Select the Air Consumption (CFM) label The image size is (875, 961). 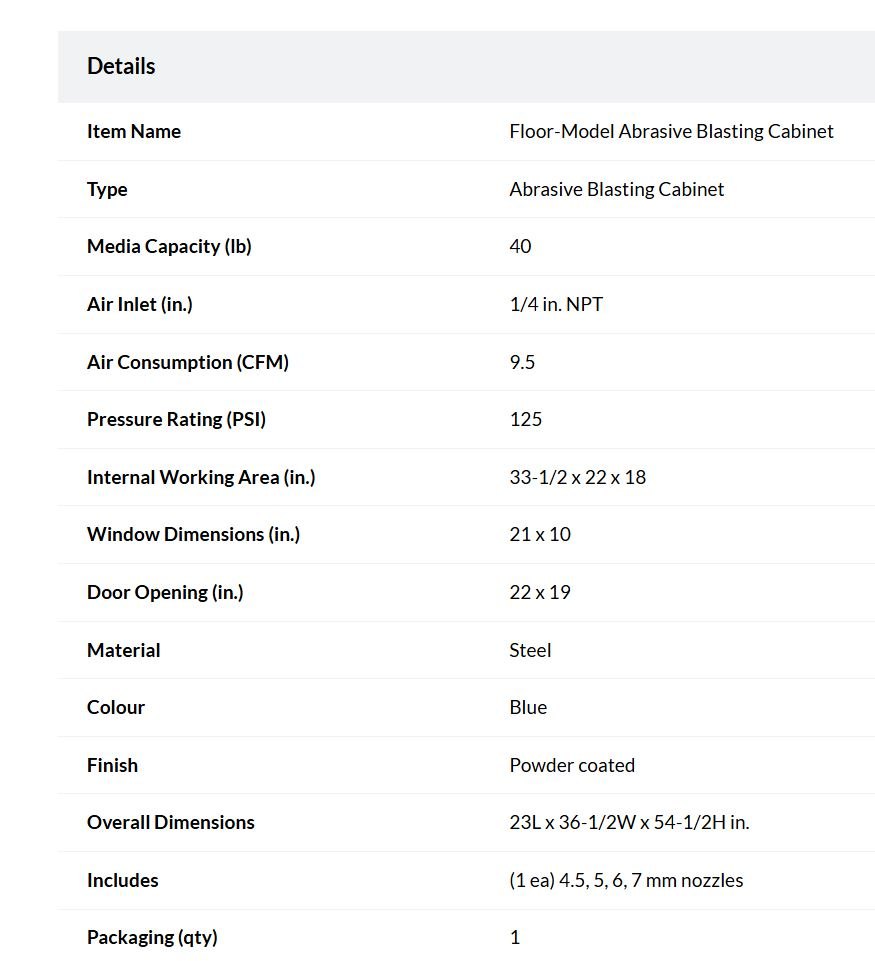[188, 362]
